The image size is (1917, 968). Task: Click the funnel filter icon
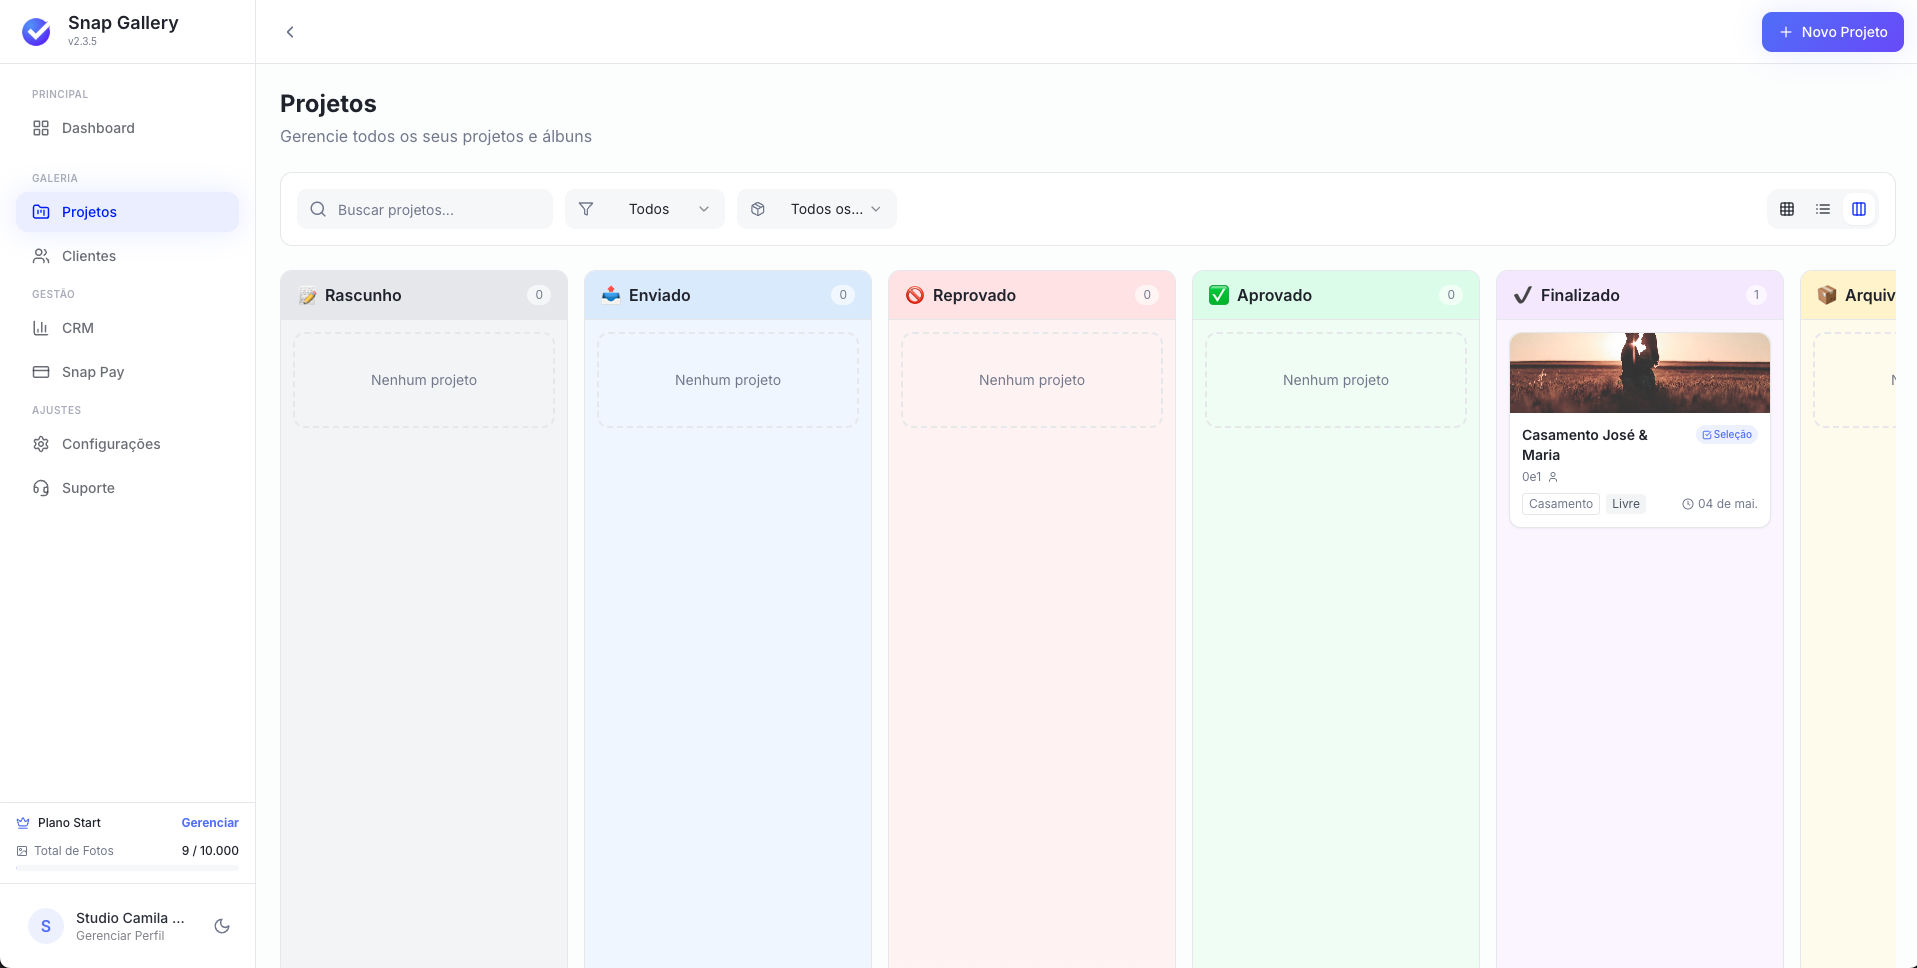tap(586, 209)
